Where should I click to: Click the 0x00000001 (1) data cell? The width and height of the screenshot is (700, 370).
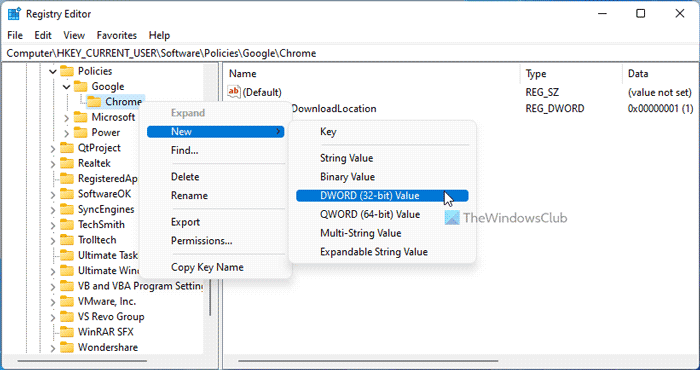[x=660, y=108]
